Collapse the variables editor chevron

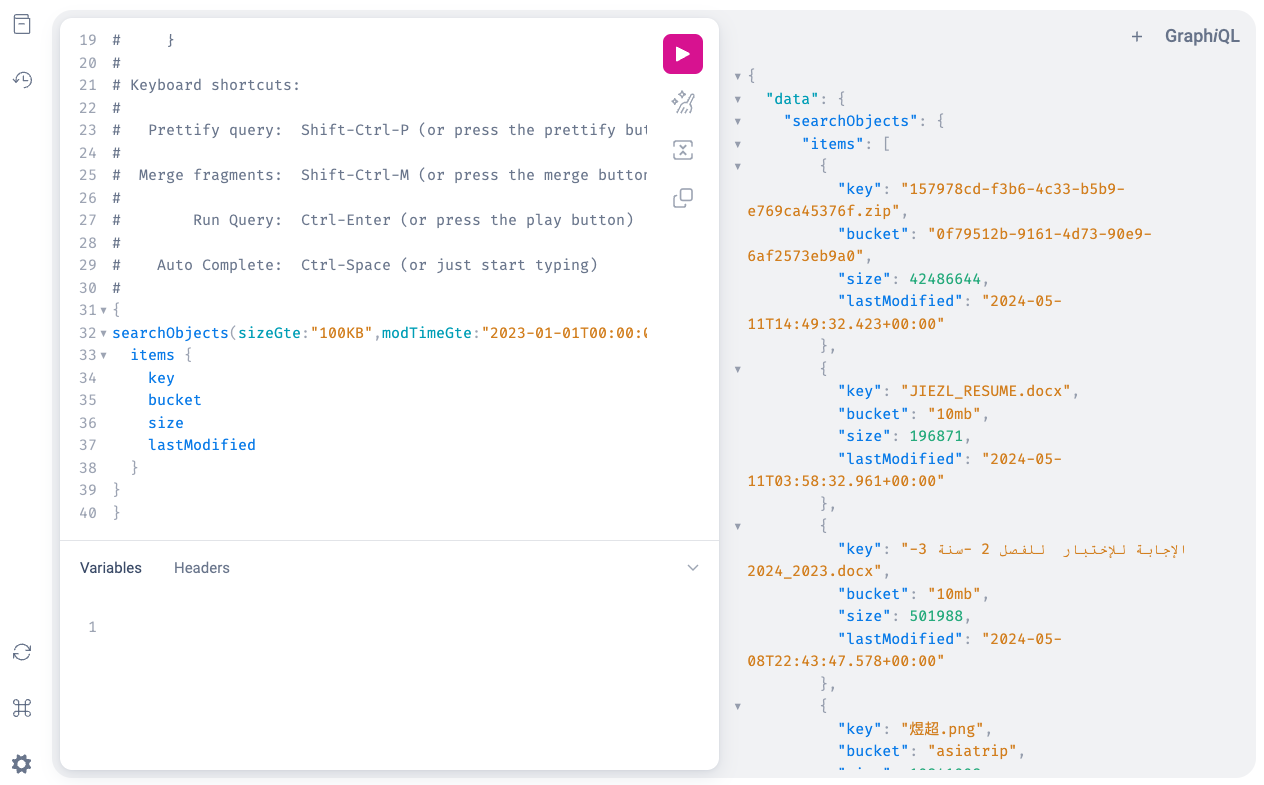693,568
